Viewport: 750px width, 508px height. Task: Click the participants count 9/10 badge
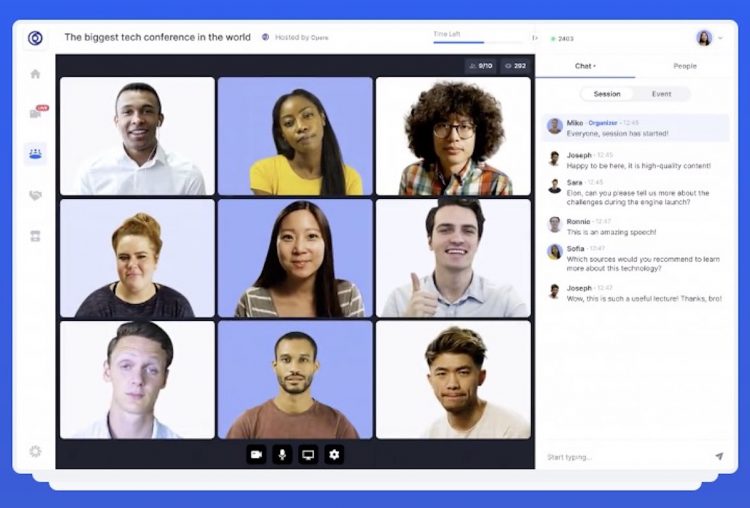[x=481, y=66]
